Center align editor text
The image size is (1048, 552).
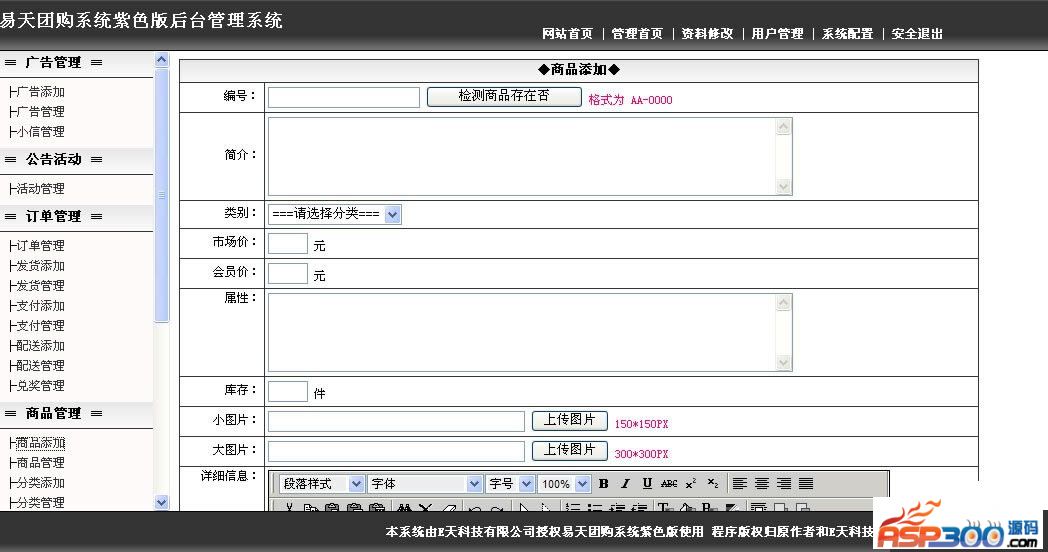coord(761,483)
